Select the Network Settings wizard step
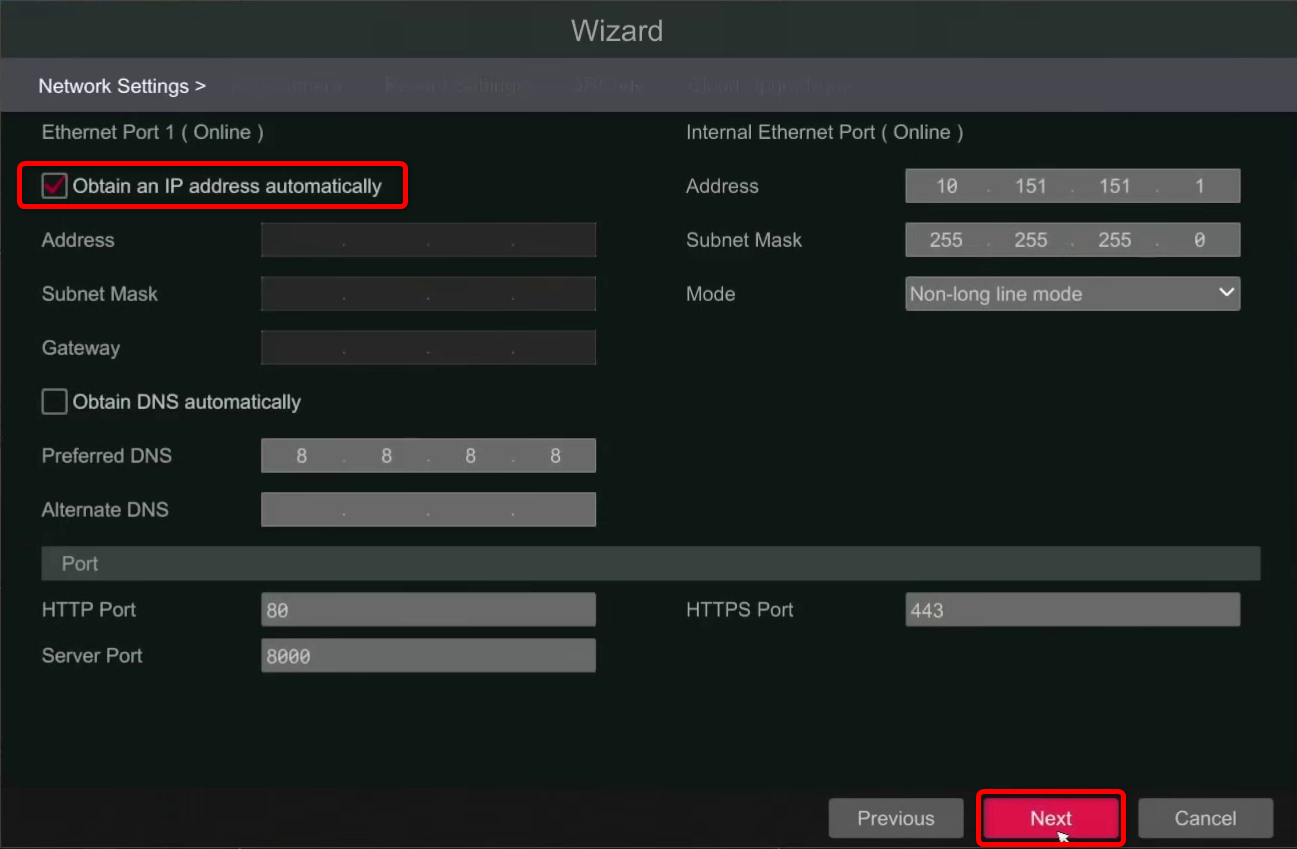 click(121, 86)
